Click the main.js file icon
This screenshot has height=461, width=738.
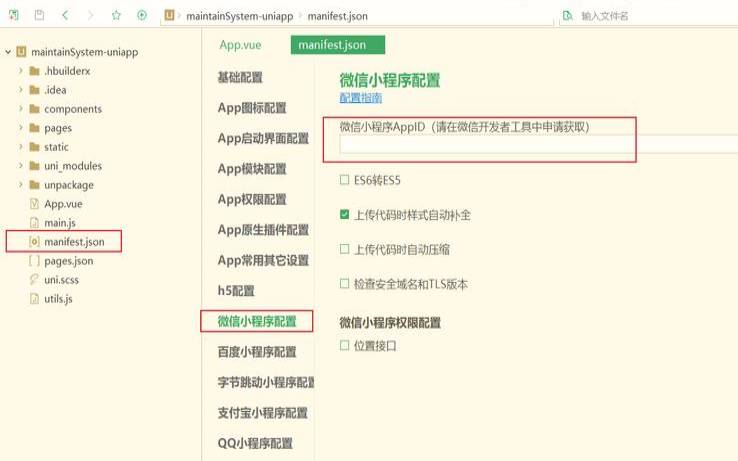point(34,223)
